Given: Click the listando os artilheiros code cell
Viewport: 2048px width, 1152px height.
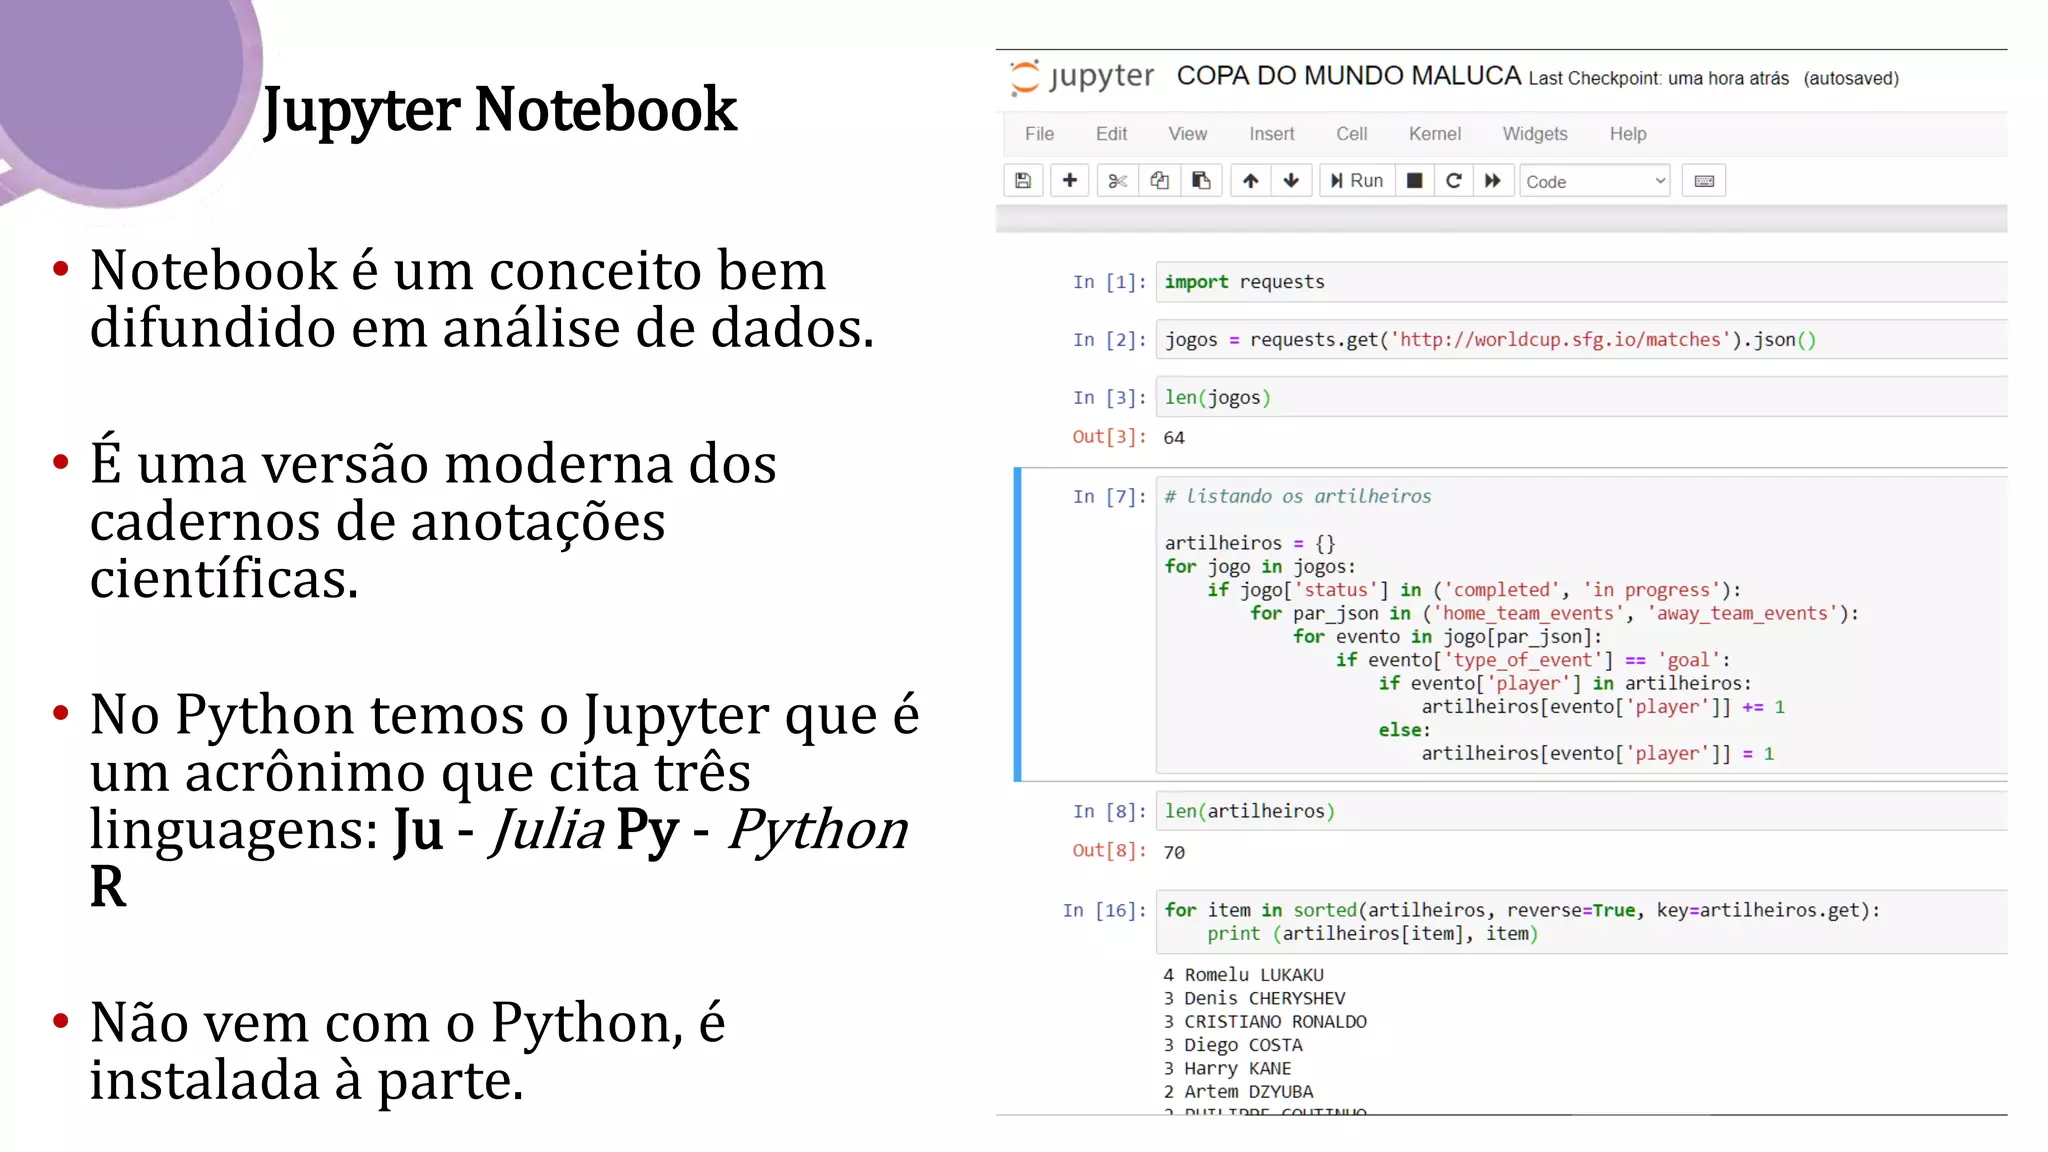Looking at the screenshot, I should pos(1582,625).
